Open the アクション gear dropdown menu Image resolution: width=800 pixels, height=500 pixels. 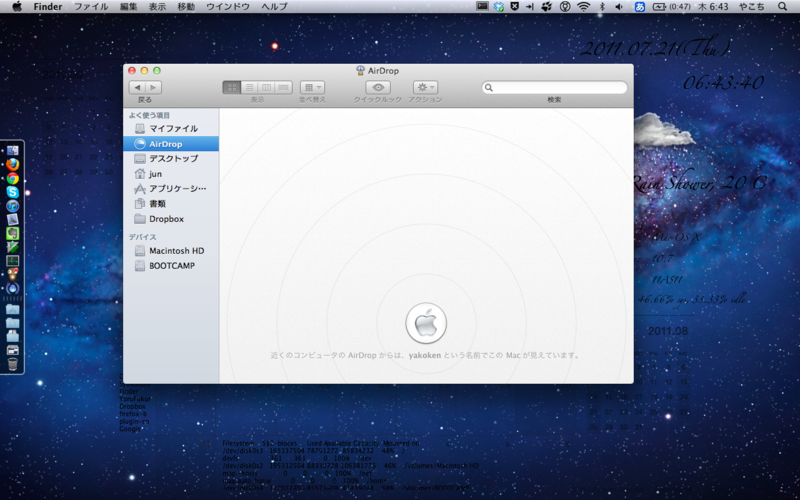click(x=426, y=87)
